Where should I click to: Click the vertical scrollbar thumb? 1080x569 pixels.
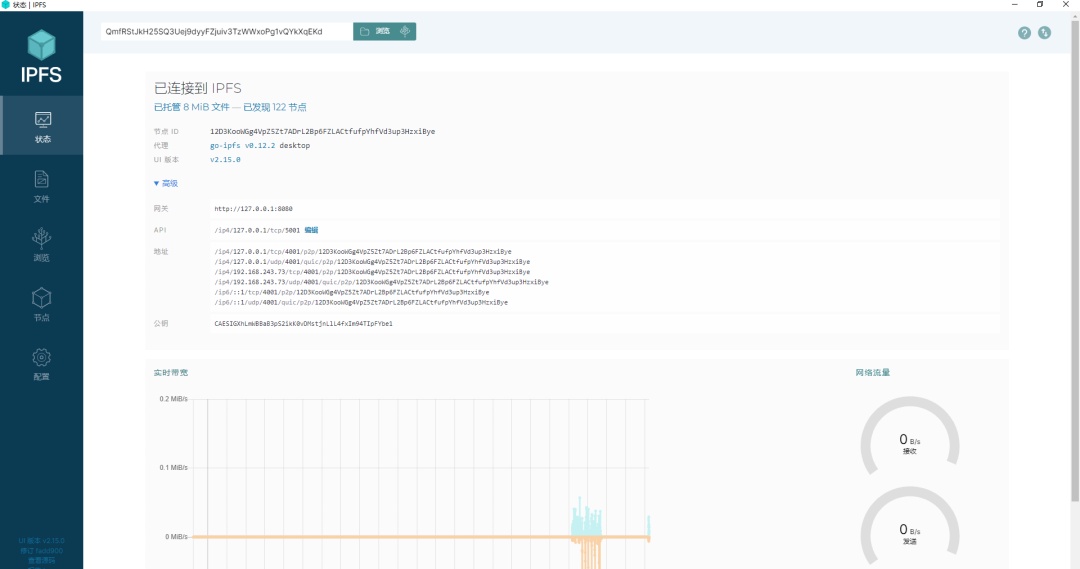pyautogui.click(x=1074, y=260)
